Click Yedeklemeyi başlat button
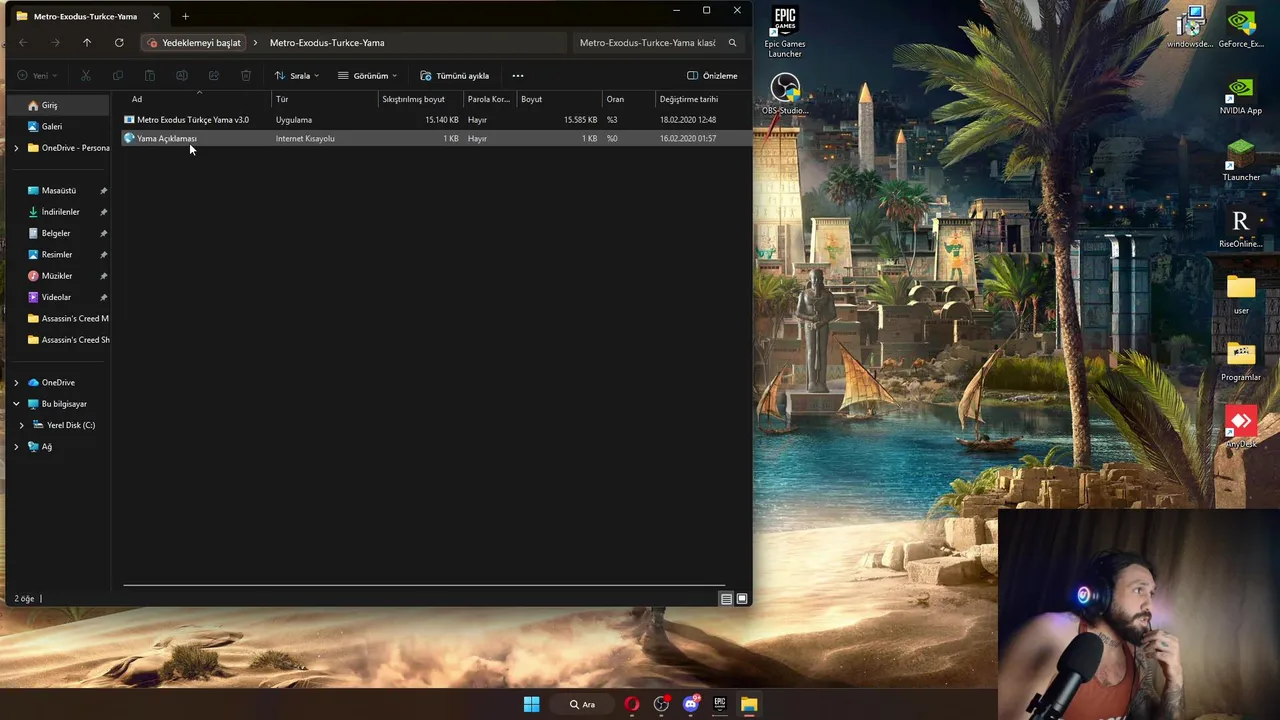The height and width of the screenshot is (720, 1280). point(195,43)
